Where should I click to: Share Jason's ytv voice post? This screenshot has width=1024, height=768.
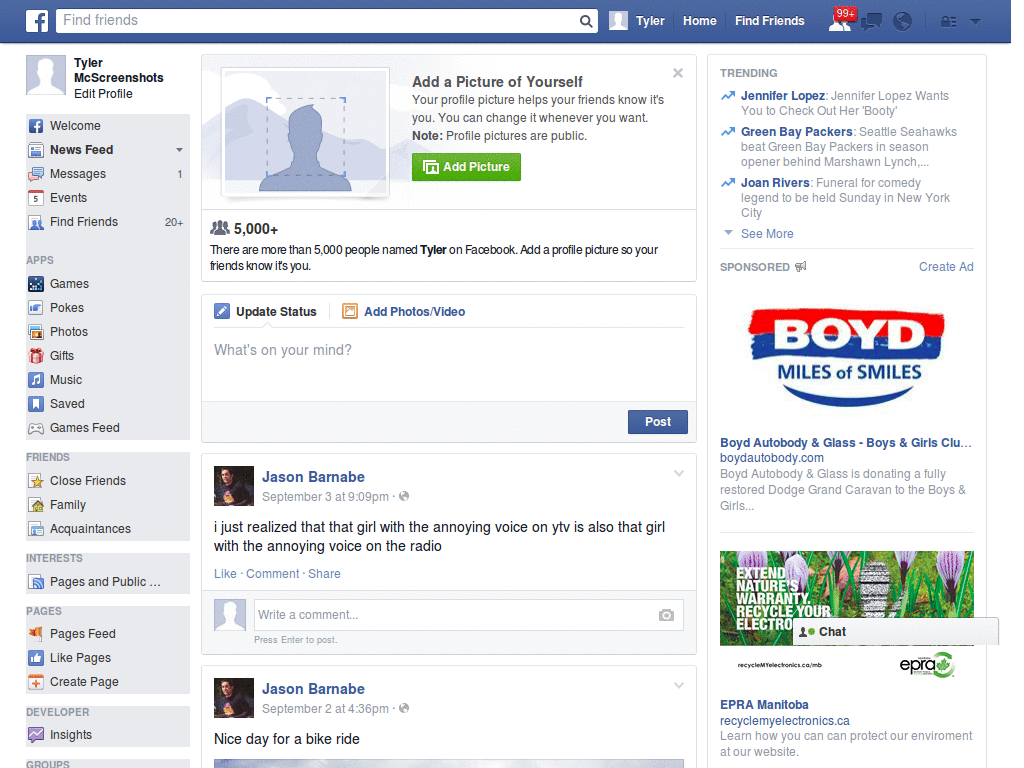[324, 573]
